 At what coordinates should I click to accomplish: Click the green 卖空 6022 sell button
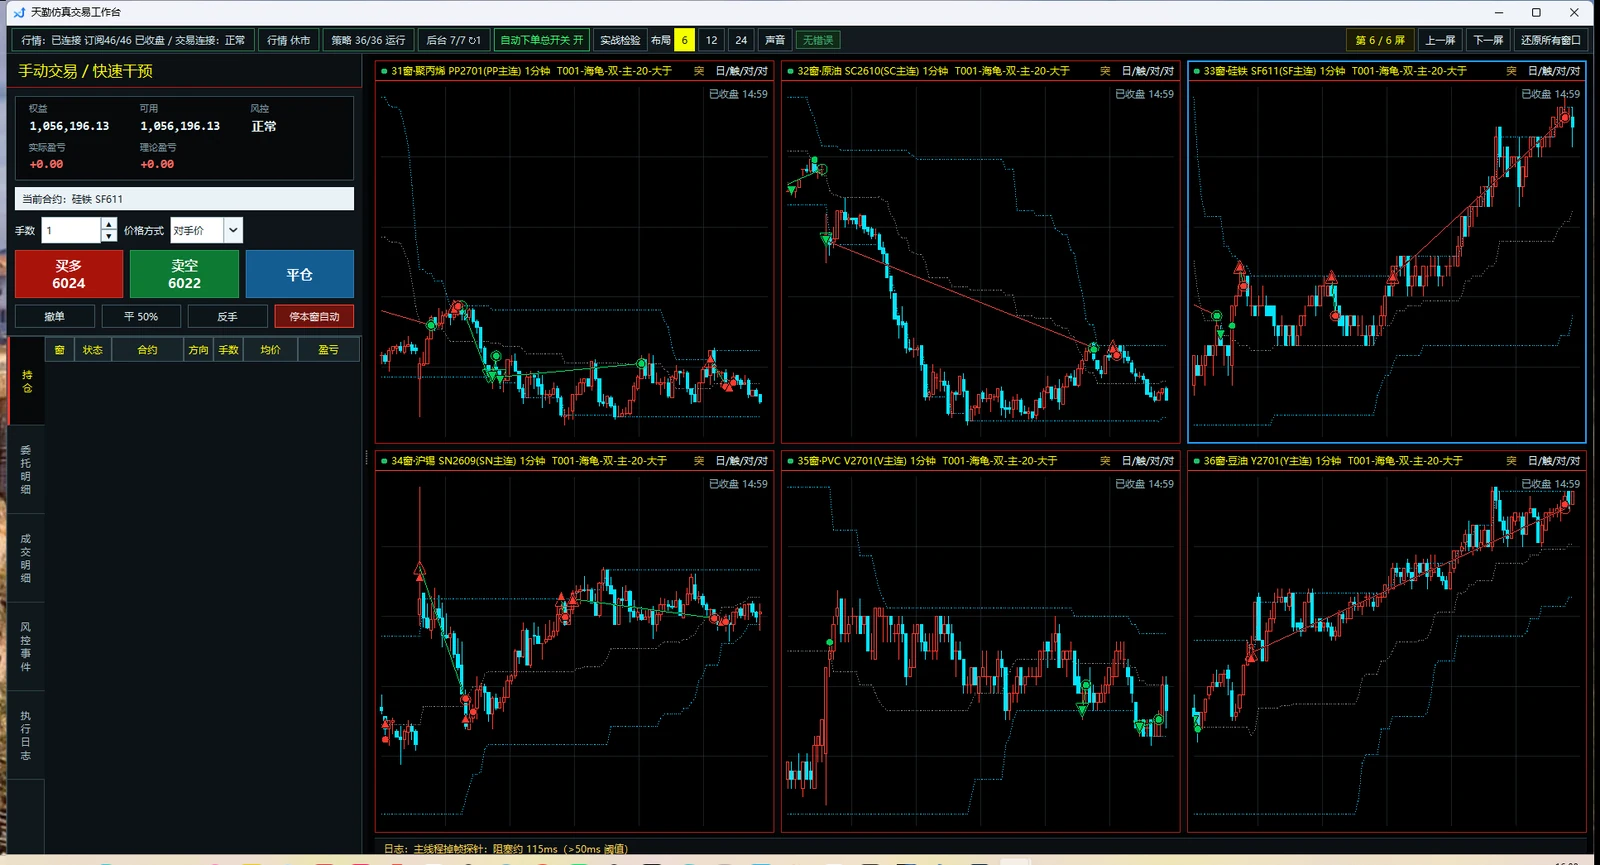pyautogui.click(x=184, y=274)
